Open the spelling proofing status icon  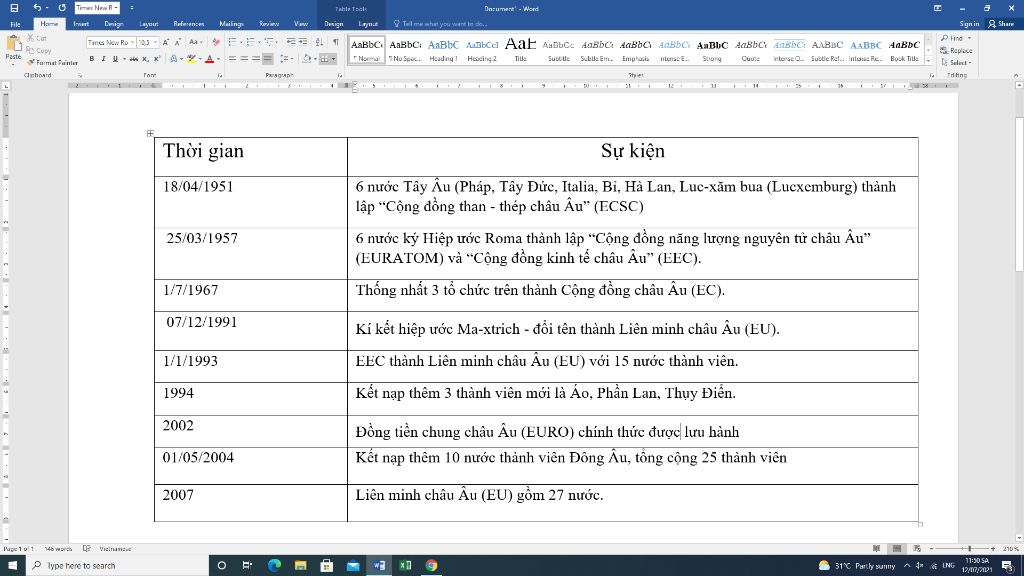(x=86, y=549)
